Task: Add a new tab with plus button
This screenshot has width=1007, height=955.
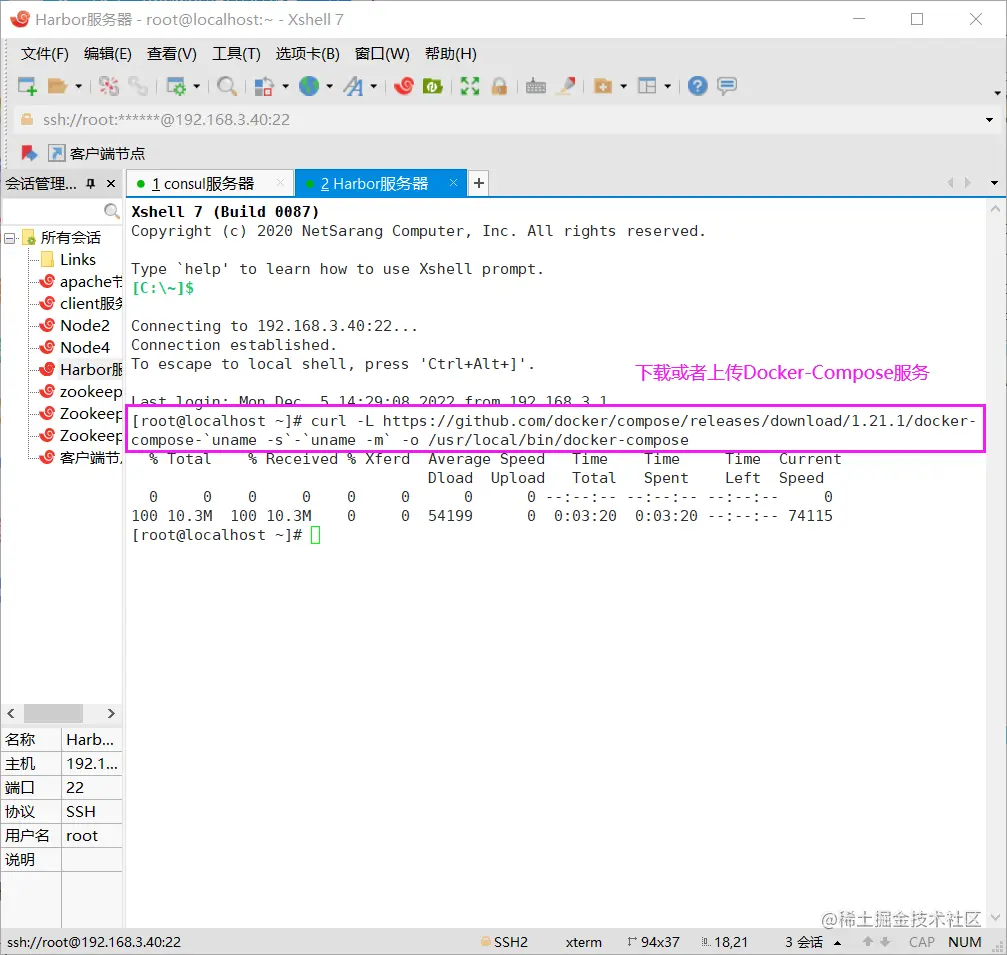Action: tap(478, 184)
